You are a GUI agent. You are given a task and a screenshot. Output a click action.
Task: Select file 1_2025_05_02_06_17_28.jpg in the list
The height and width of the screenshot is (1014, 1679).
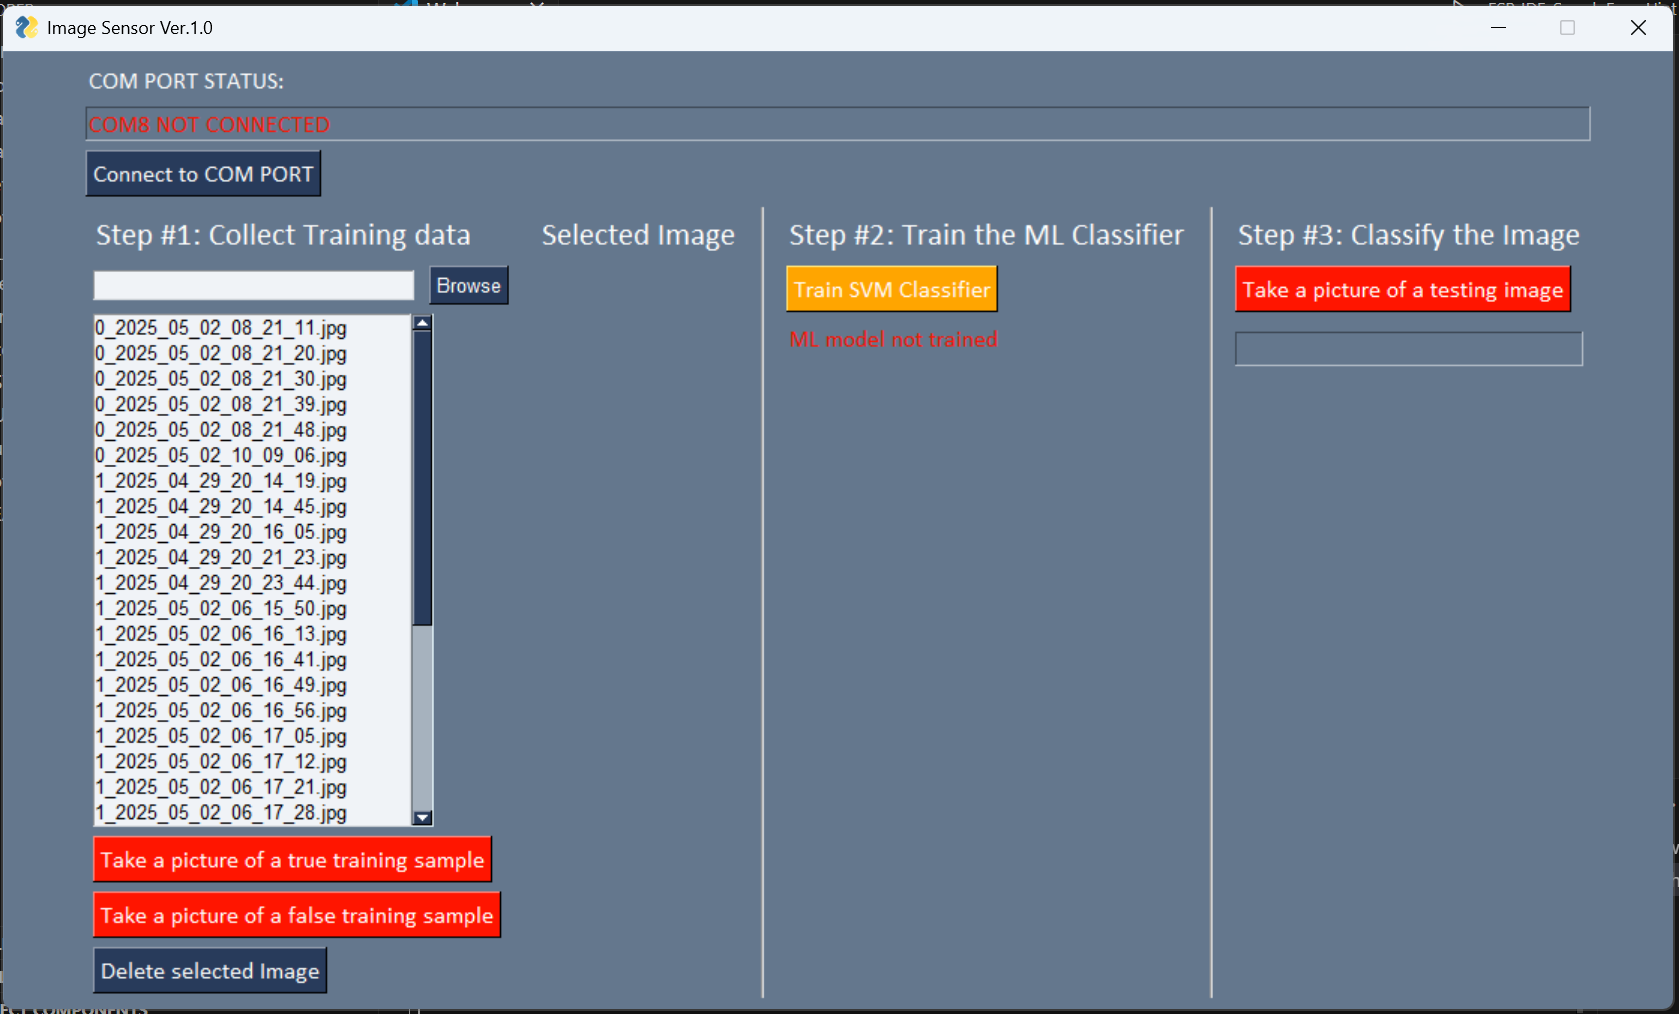220,813
